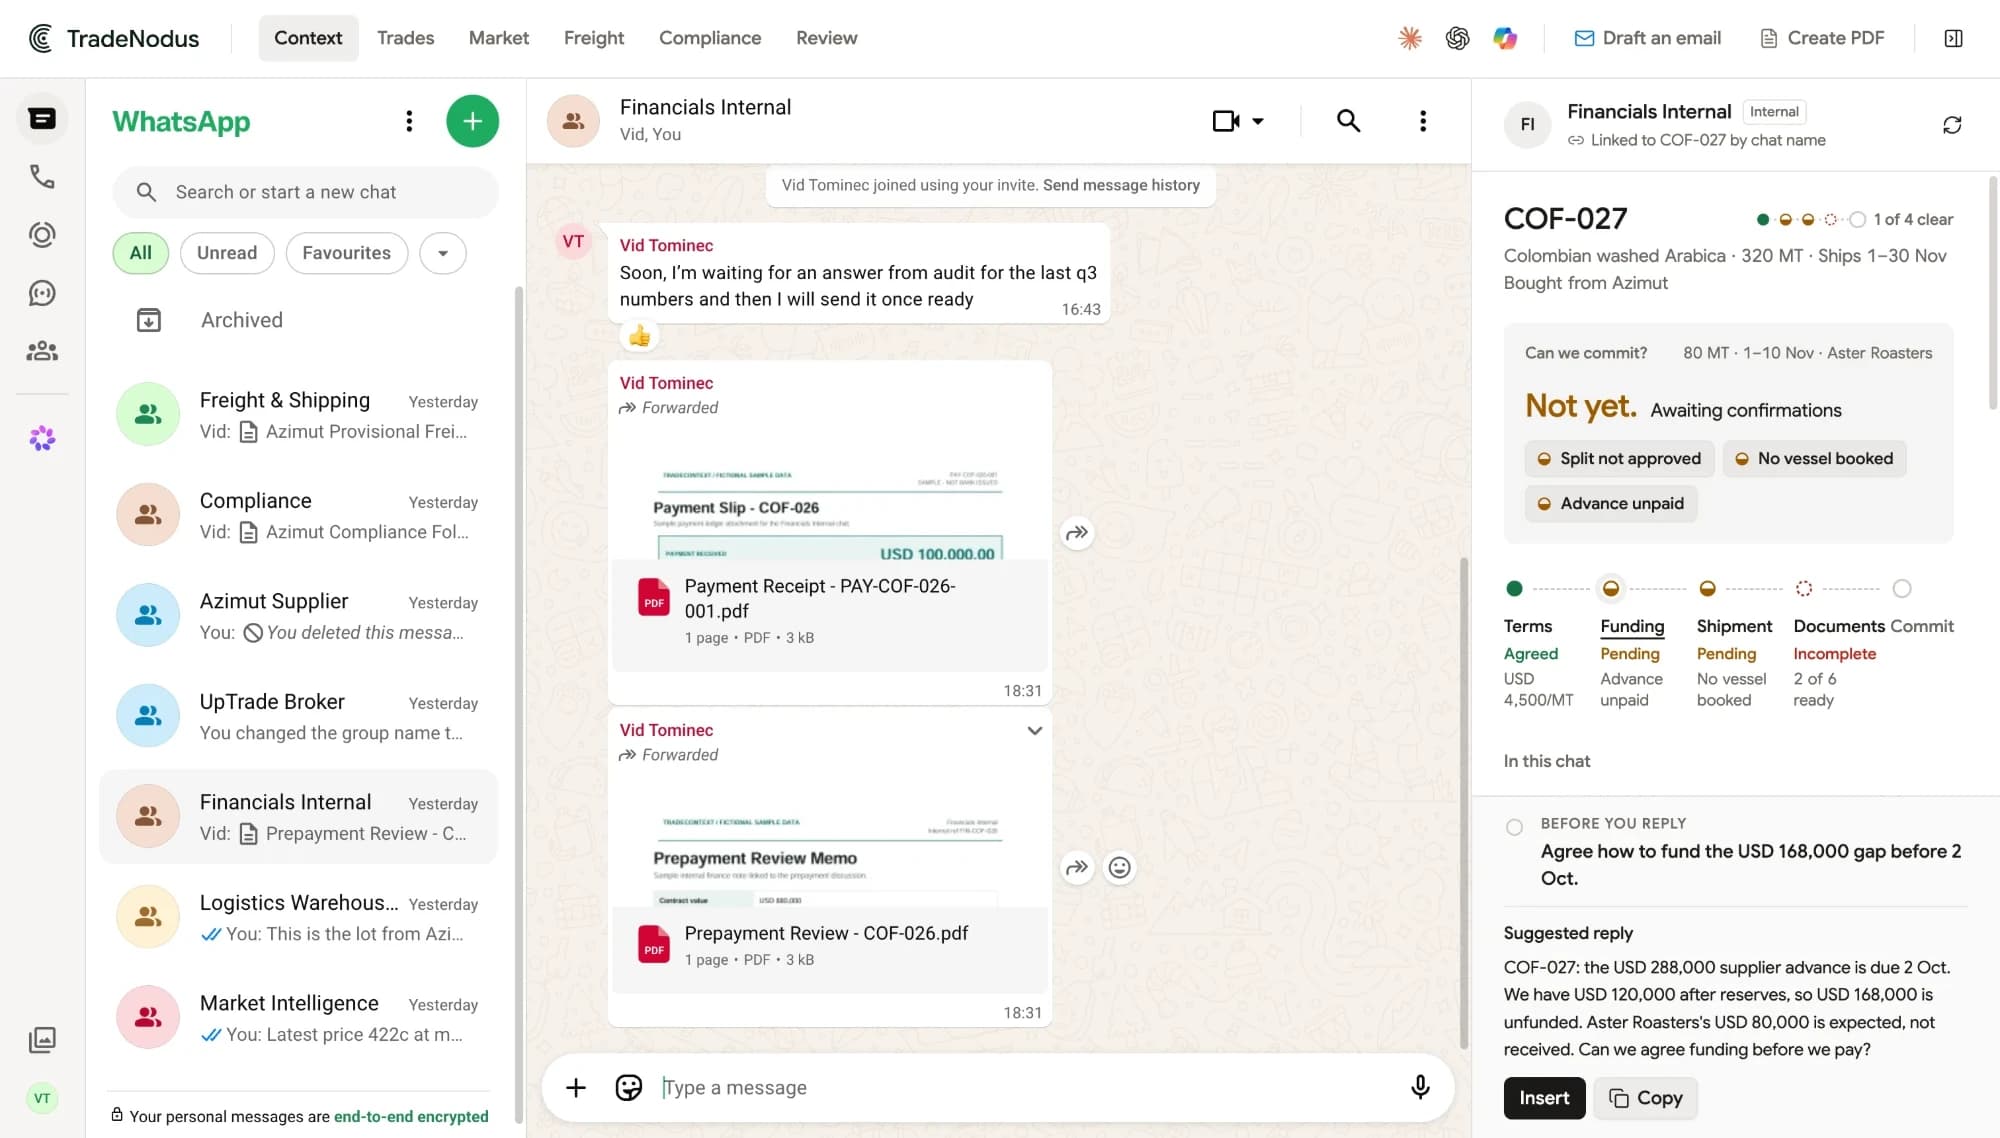Open the Copilot assistant icon
Screen dimensions: 2000x1138
[x=1505, y=38]
